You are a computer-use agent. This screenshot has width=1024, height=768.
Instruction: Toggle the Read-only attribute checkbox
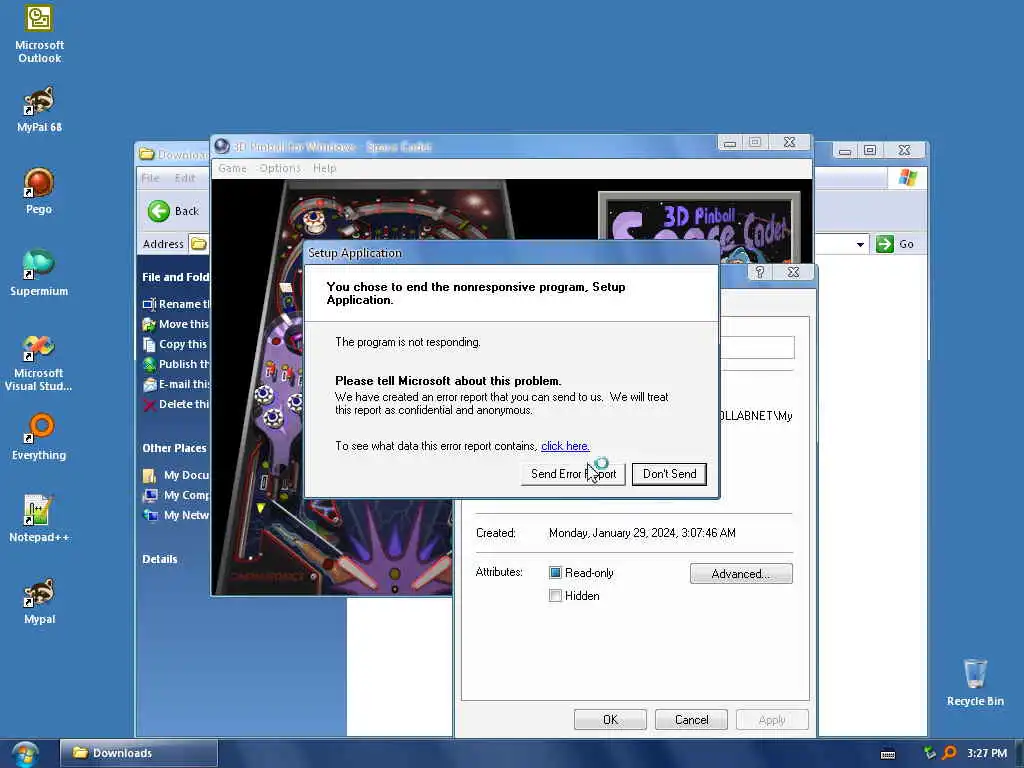(x=555, y=573)
